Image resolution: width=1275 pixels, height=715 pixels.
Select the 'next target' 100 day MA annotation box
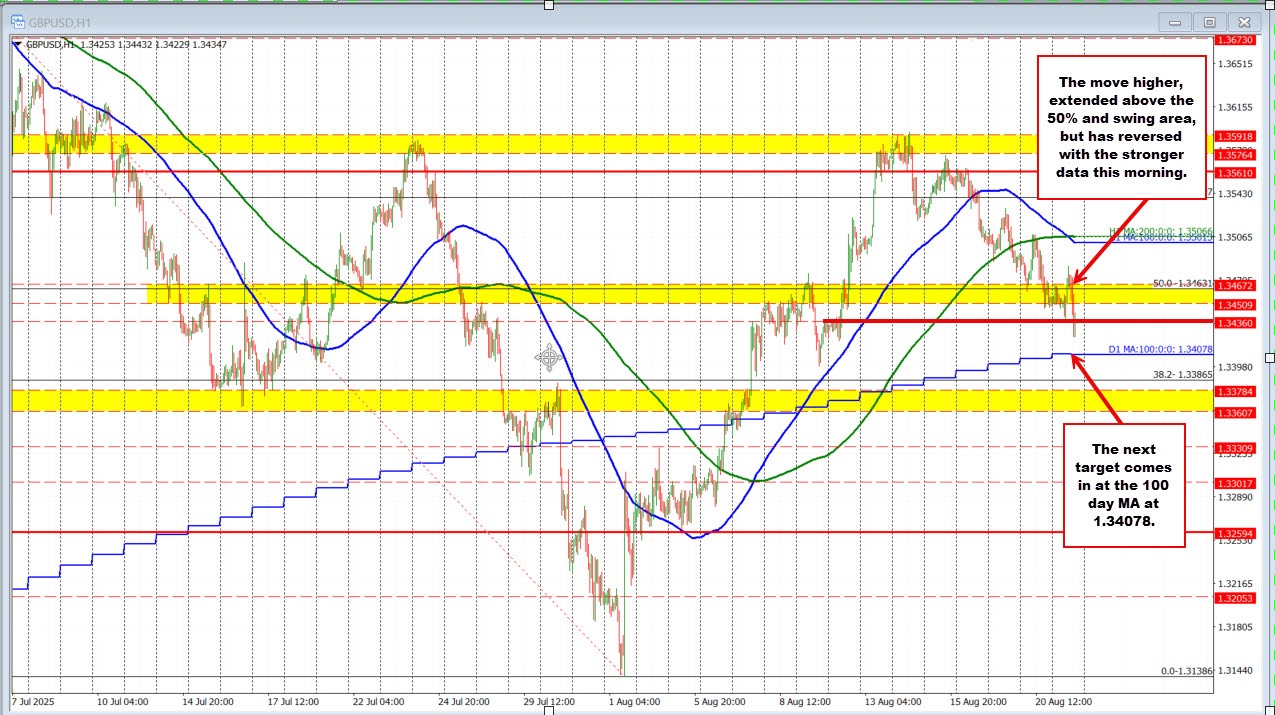1123,485
